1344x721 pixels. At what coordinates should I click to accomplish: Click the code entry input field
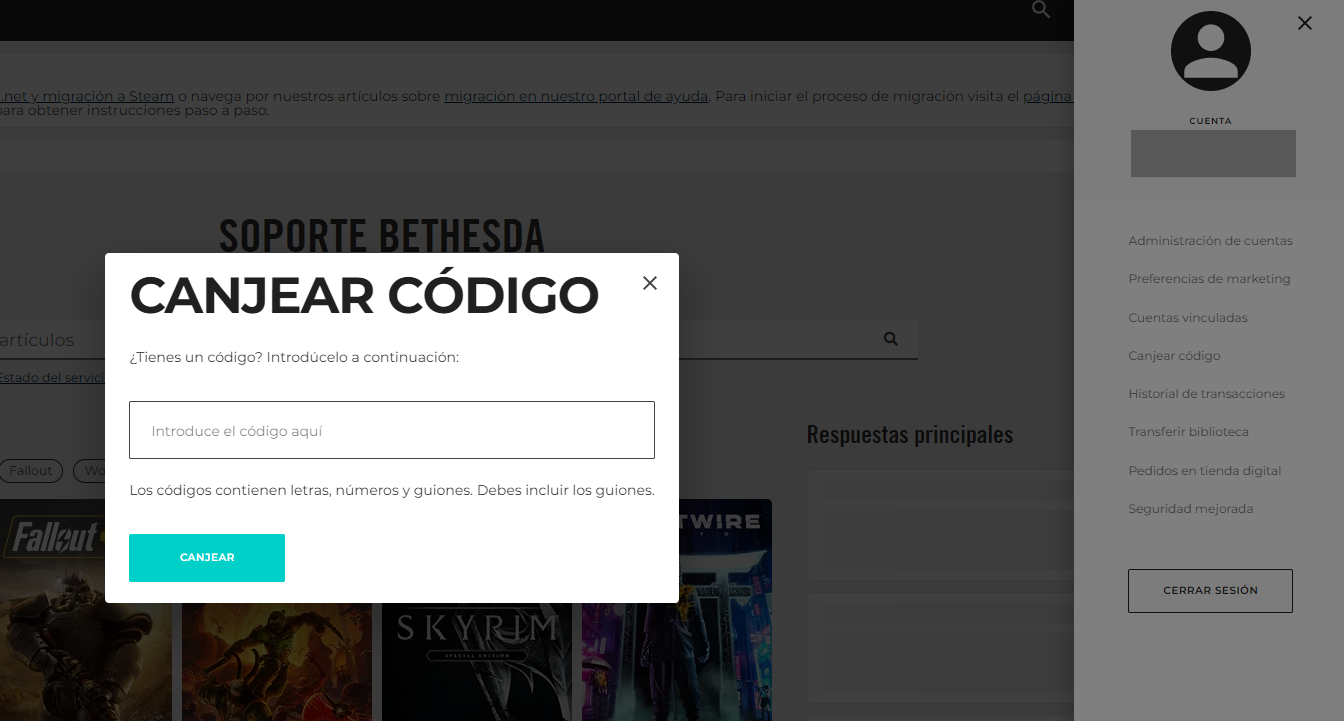coord(392,430)
